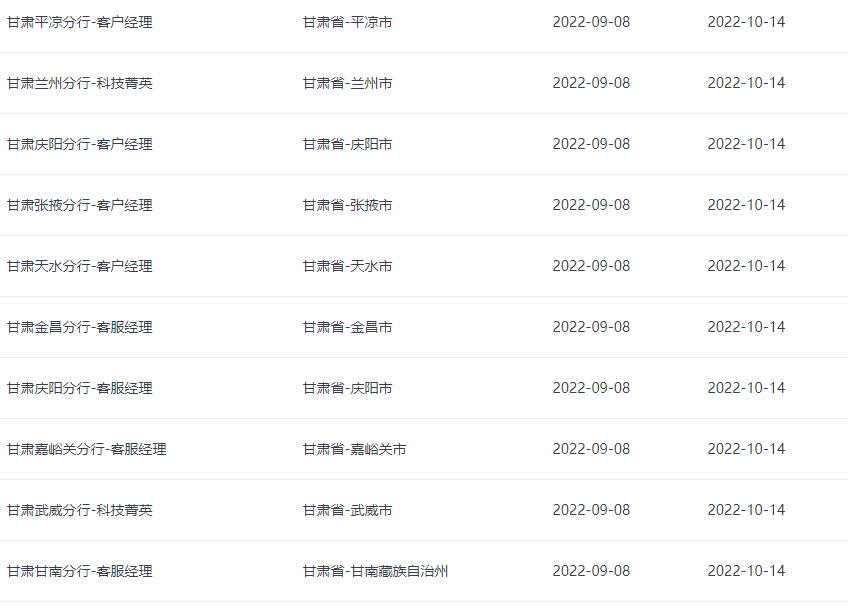Viewport: 848px width, 612px height.
Task: View the 甘肃天水分行-客户经理 position
Action: click(x=80, y=267)
